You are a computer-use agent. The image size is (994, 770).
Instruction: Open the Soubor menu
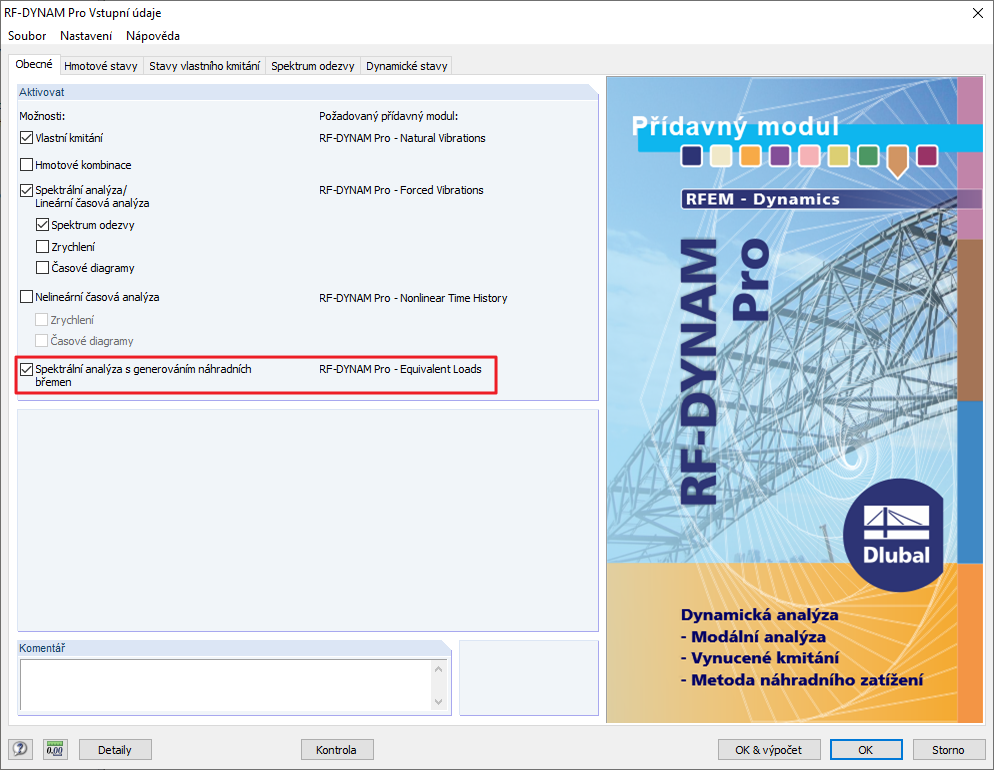coord(26,35)
